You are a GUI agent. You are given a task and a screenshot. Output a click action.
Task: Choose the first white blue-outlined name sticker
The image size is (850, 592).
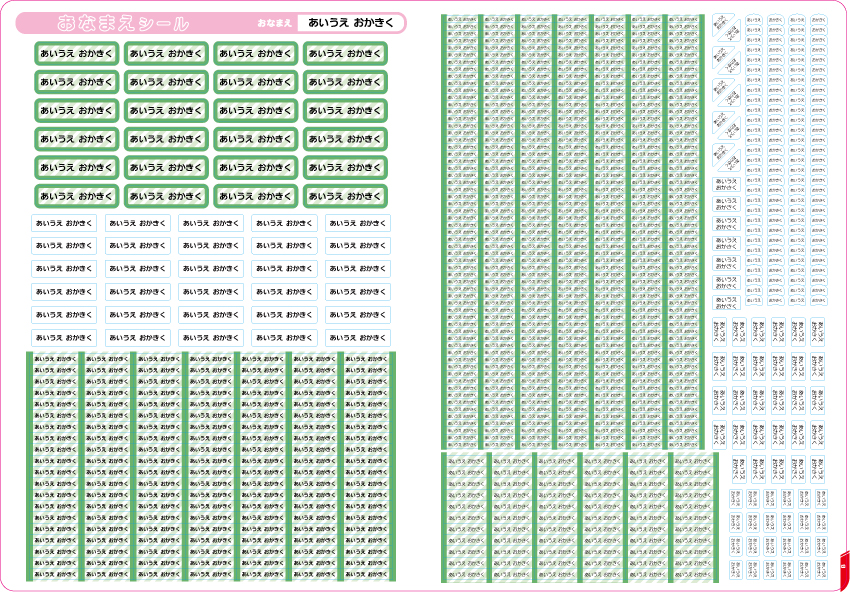(x=64, y=223)
